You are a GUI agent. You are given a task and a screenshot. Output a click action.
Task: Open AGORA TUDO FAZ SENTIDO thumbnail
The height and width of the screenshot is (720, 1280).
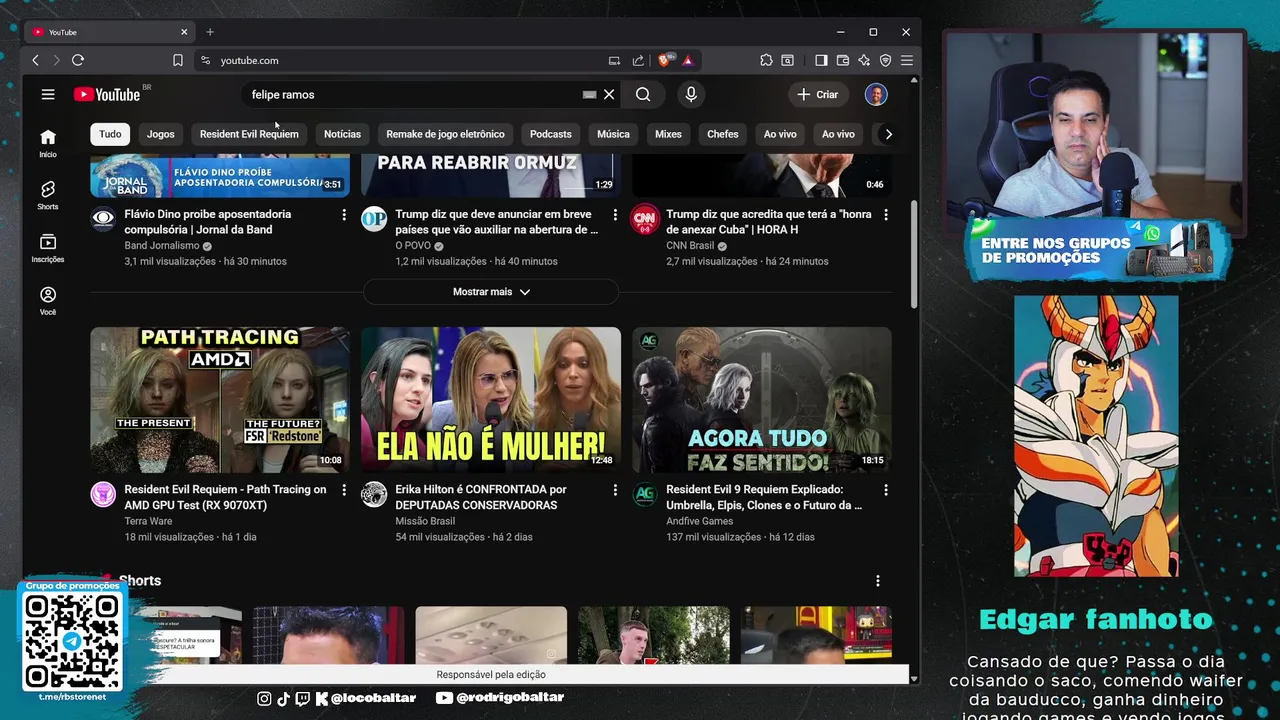pyautogui.click(x=762, y=400)
